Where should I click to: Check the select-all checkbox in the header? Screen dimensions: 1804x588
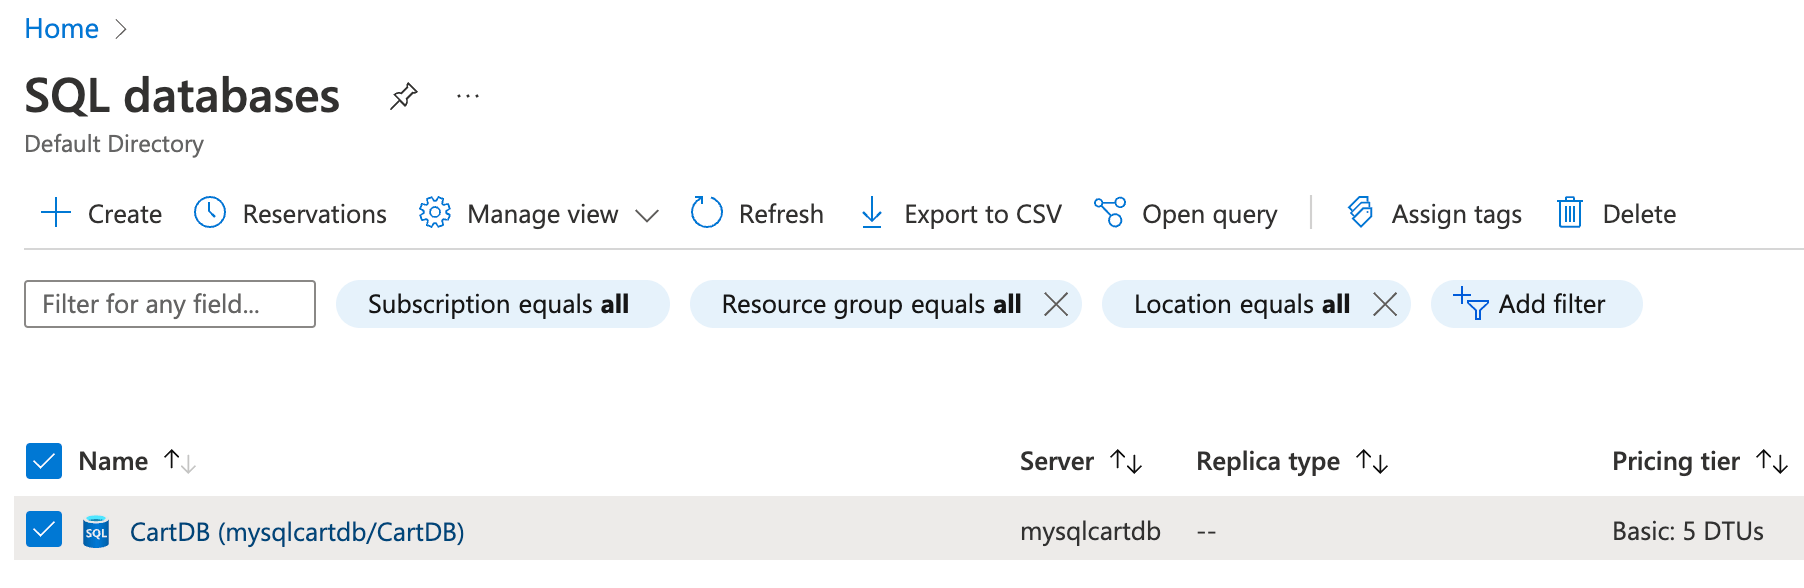tap(42, 461)
